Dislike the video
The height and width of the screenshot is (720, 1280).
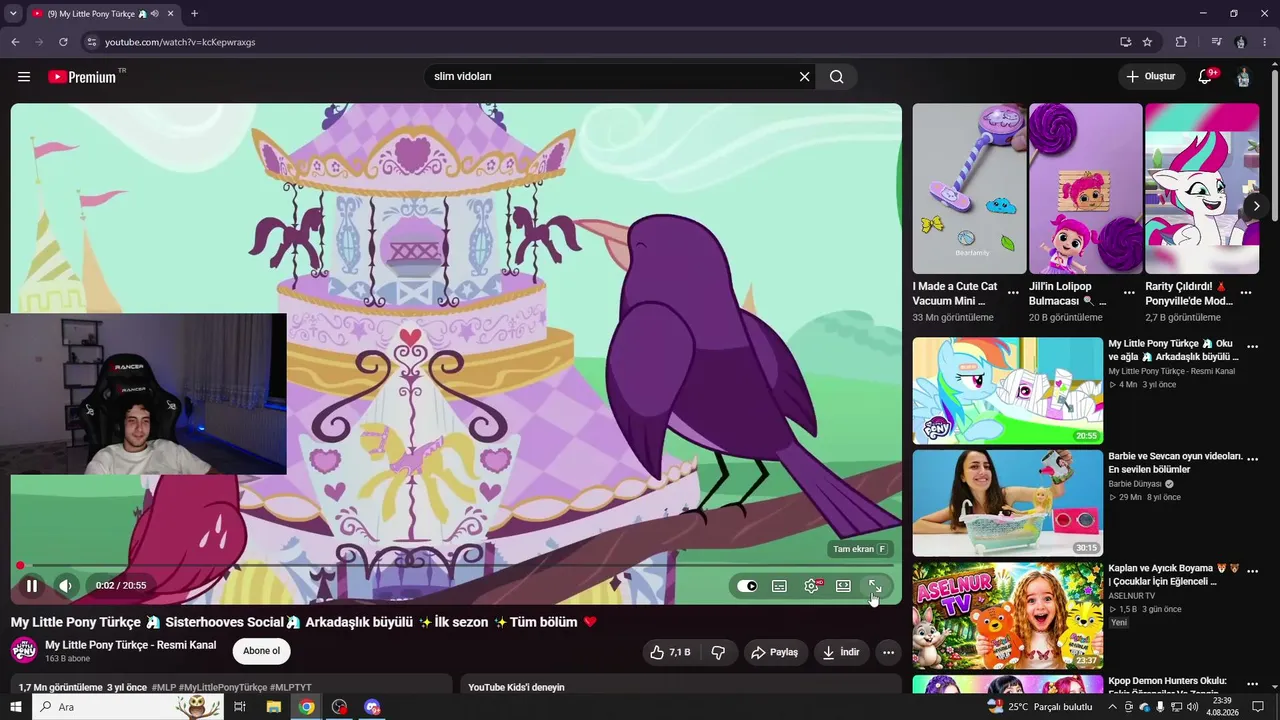tap(718, 652)
